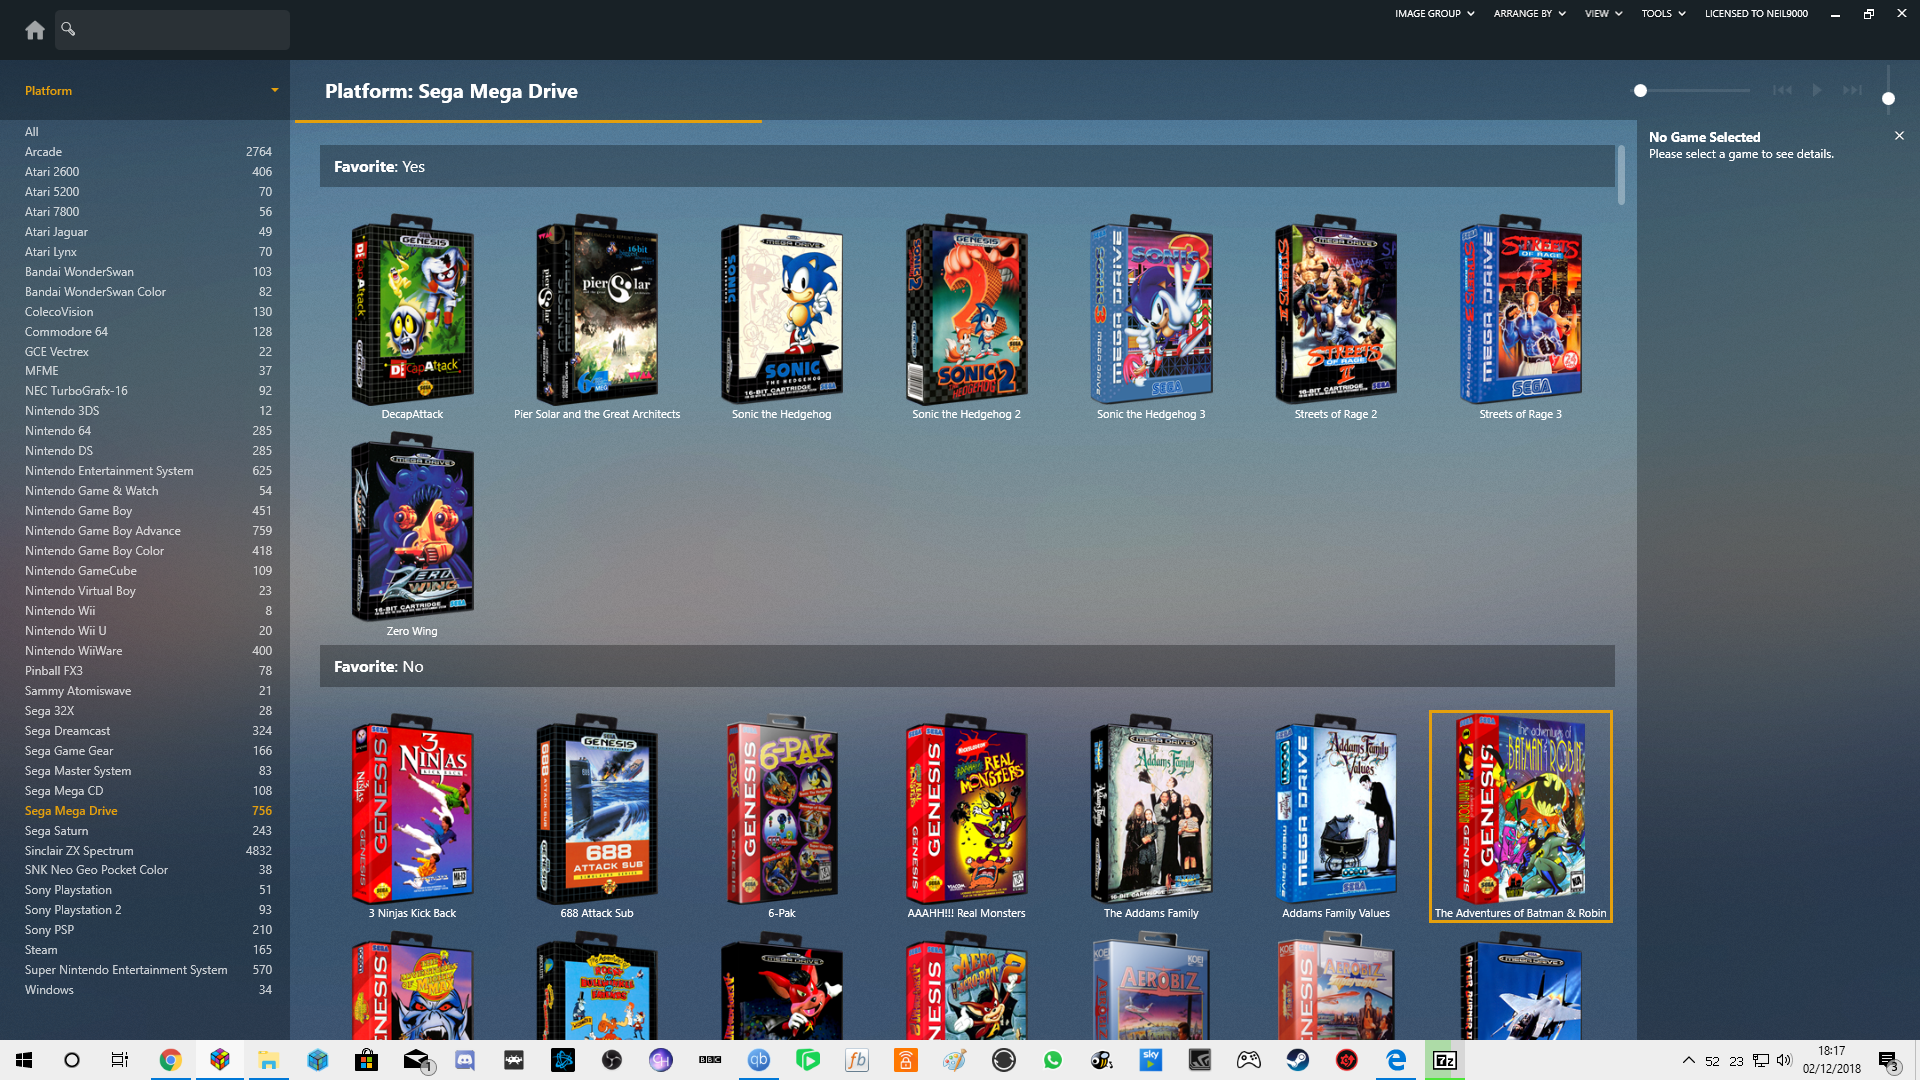1920x1080 pixels.
Task: Select Atari 2600 platform
Action: [x=148, y=172]
